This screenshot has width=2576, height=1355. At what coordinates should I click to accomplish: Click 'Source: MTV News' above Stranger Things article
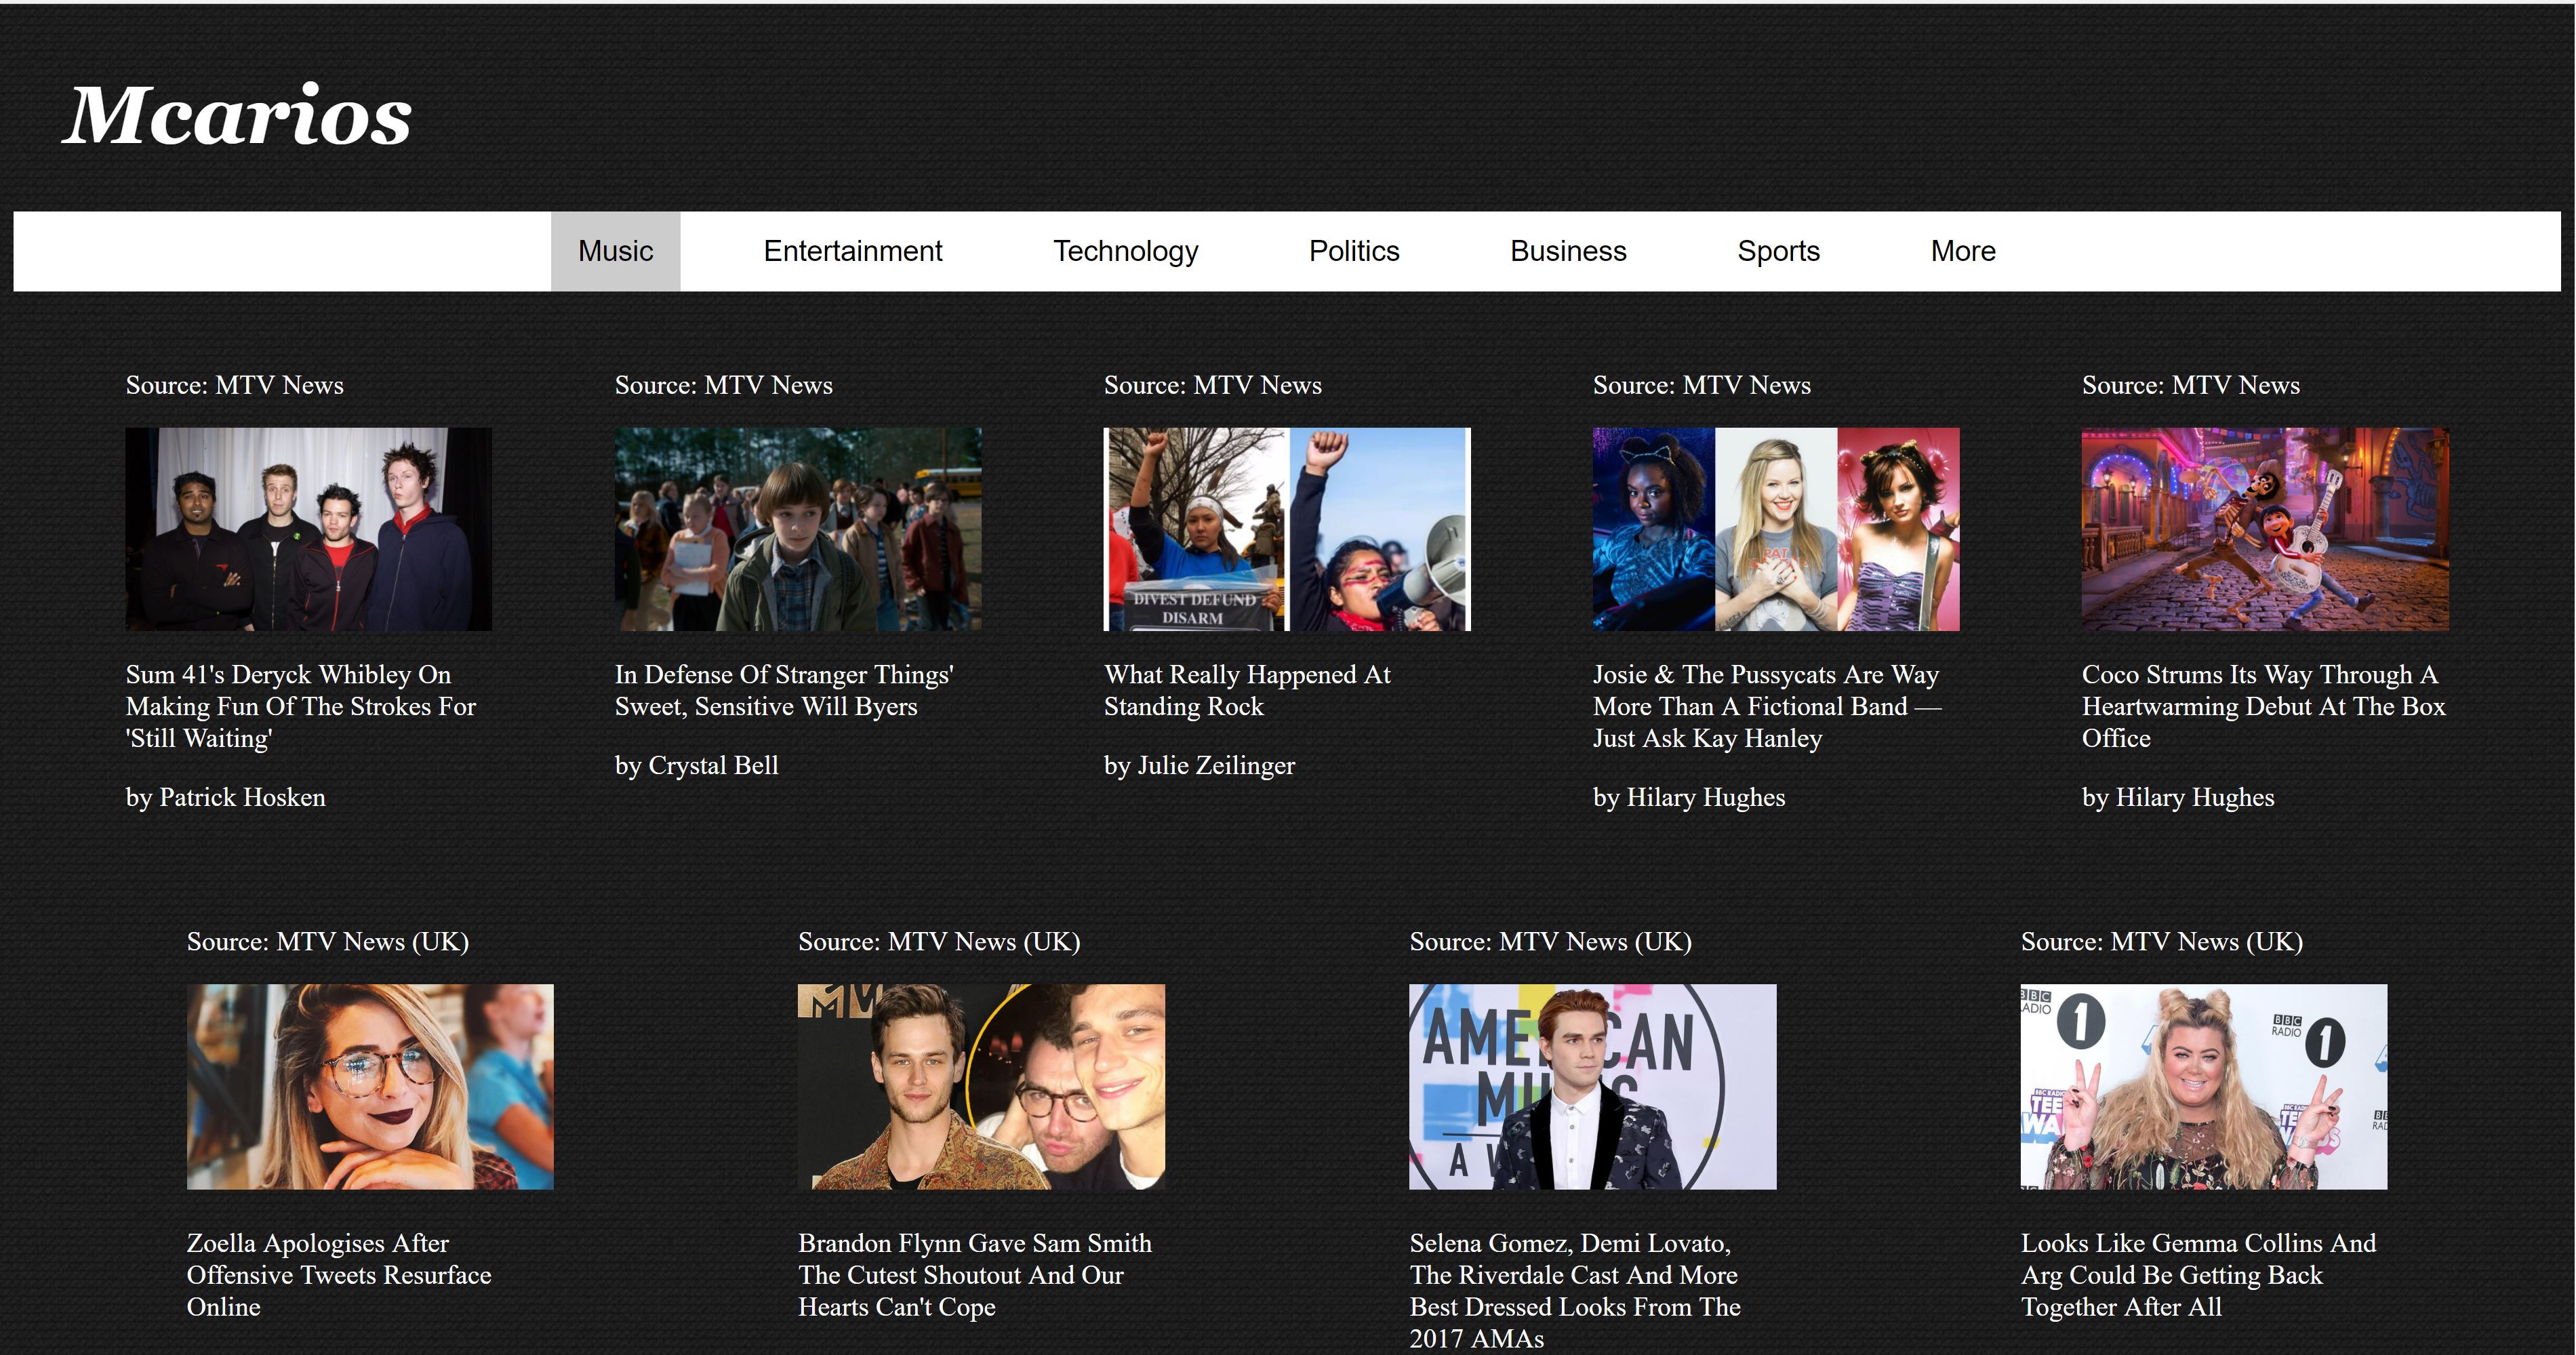coord(724,385)
